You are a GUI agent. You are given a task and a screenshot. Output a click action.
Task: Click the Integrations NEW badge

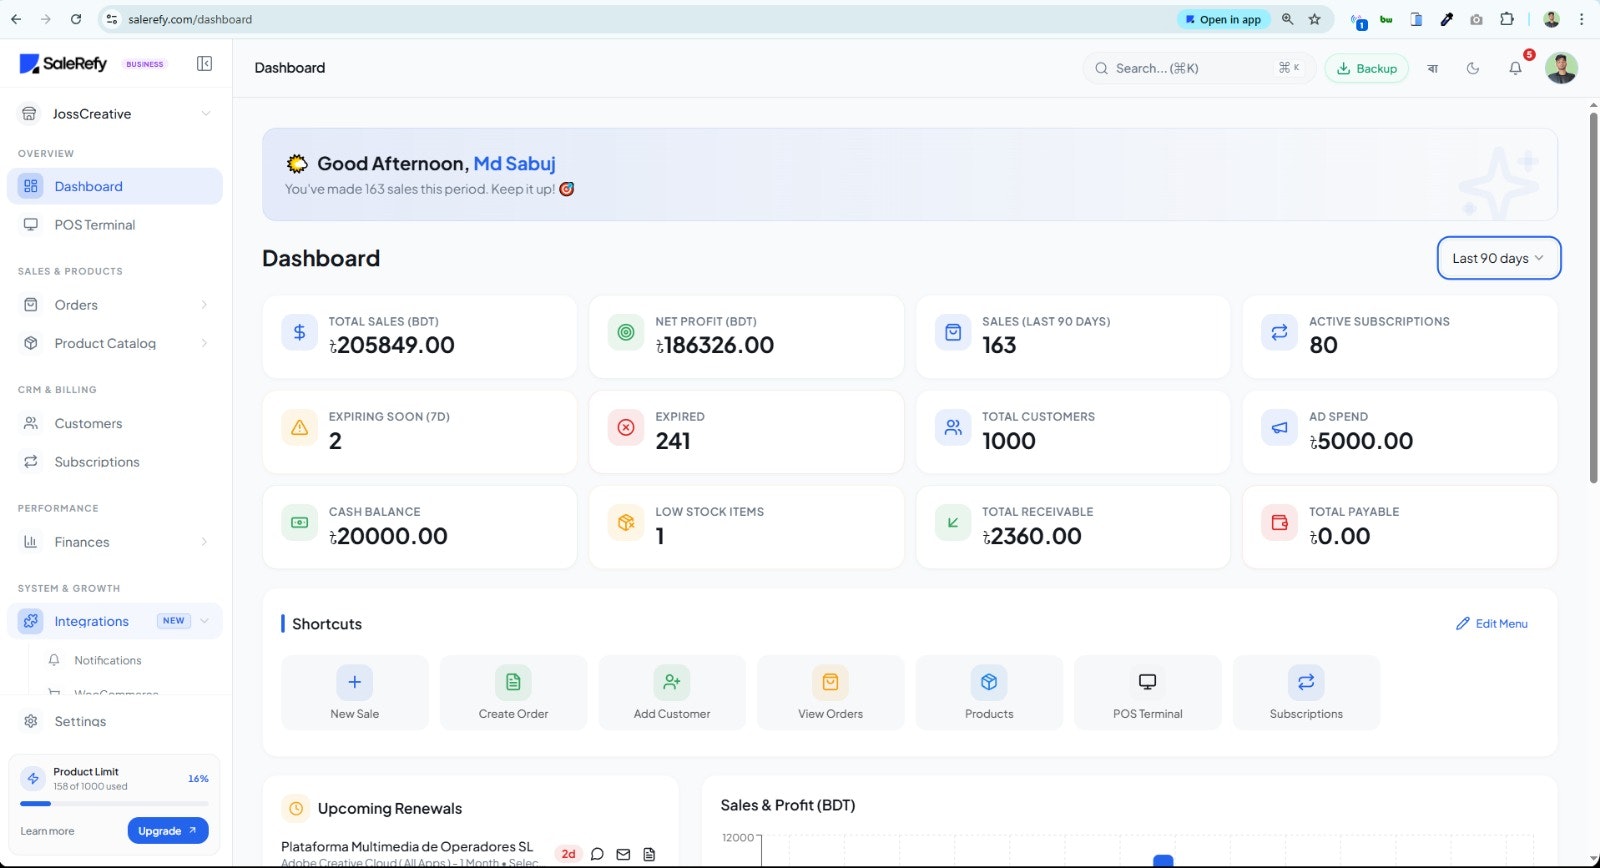(174, 621)
